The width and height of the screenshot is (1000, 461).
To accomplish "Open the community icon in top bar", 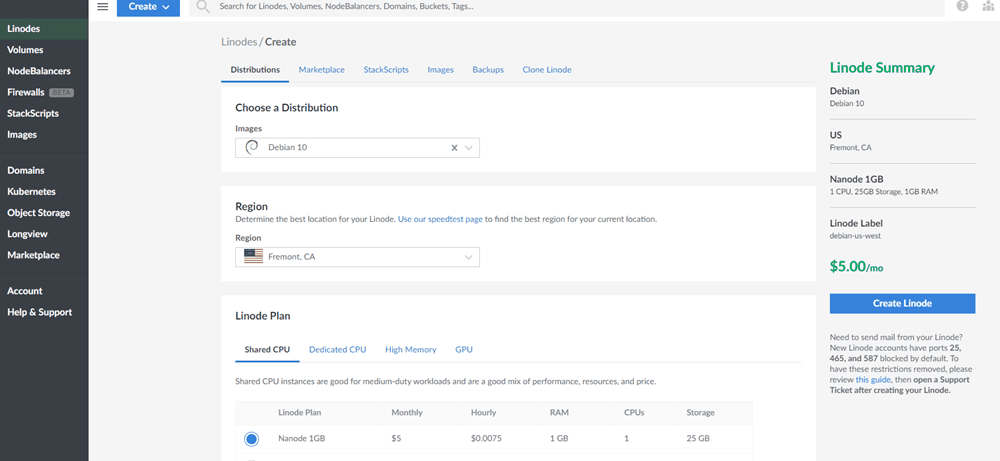I will 989,6.
